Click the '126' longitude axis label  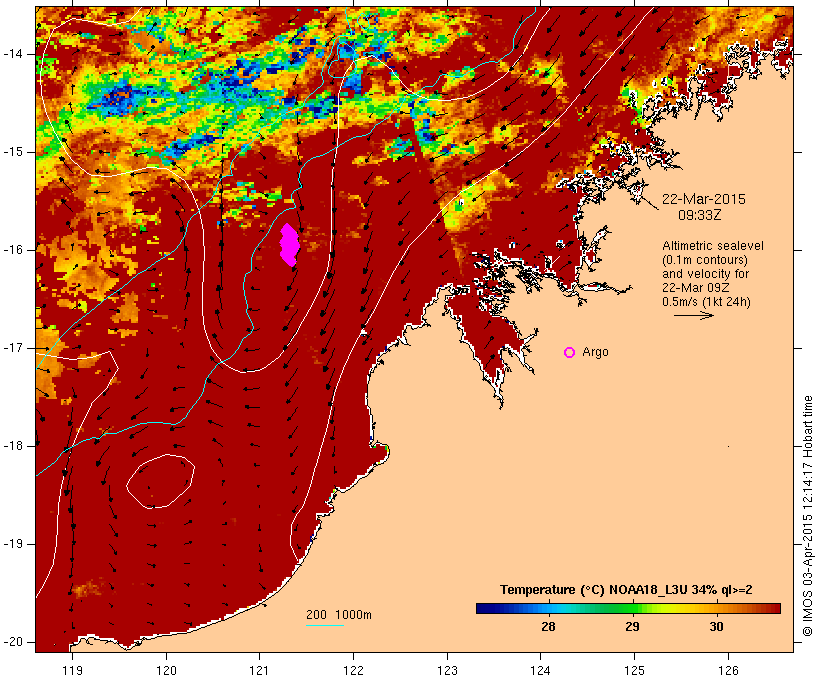(x=728, y=670)
